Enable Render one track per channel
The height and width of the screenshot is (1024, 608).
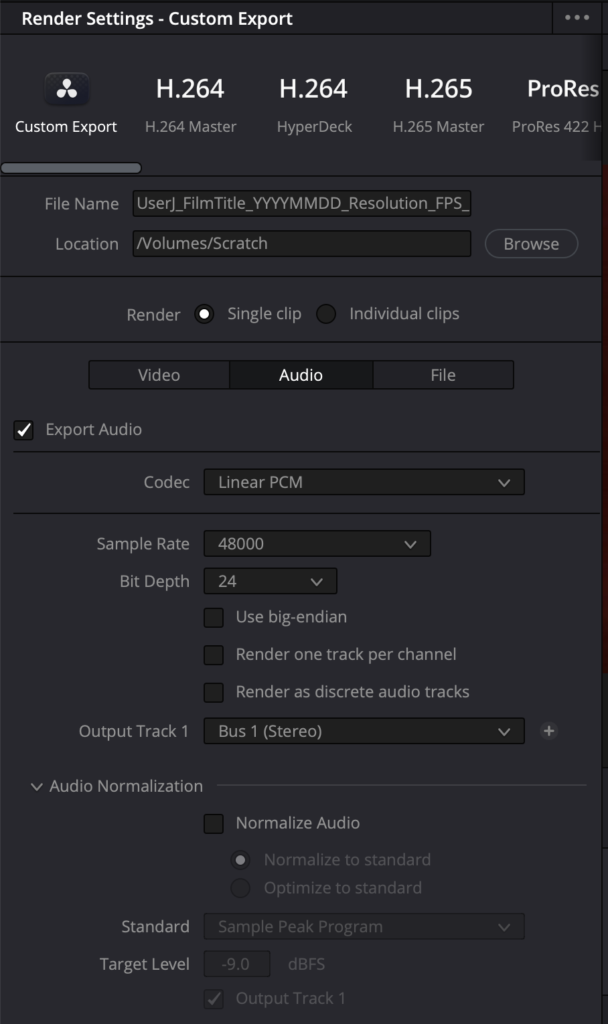[x=214, y=655]
